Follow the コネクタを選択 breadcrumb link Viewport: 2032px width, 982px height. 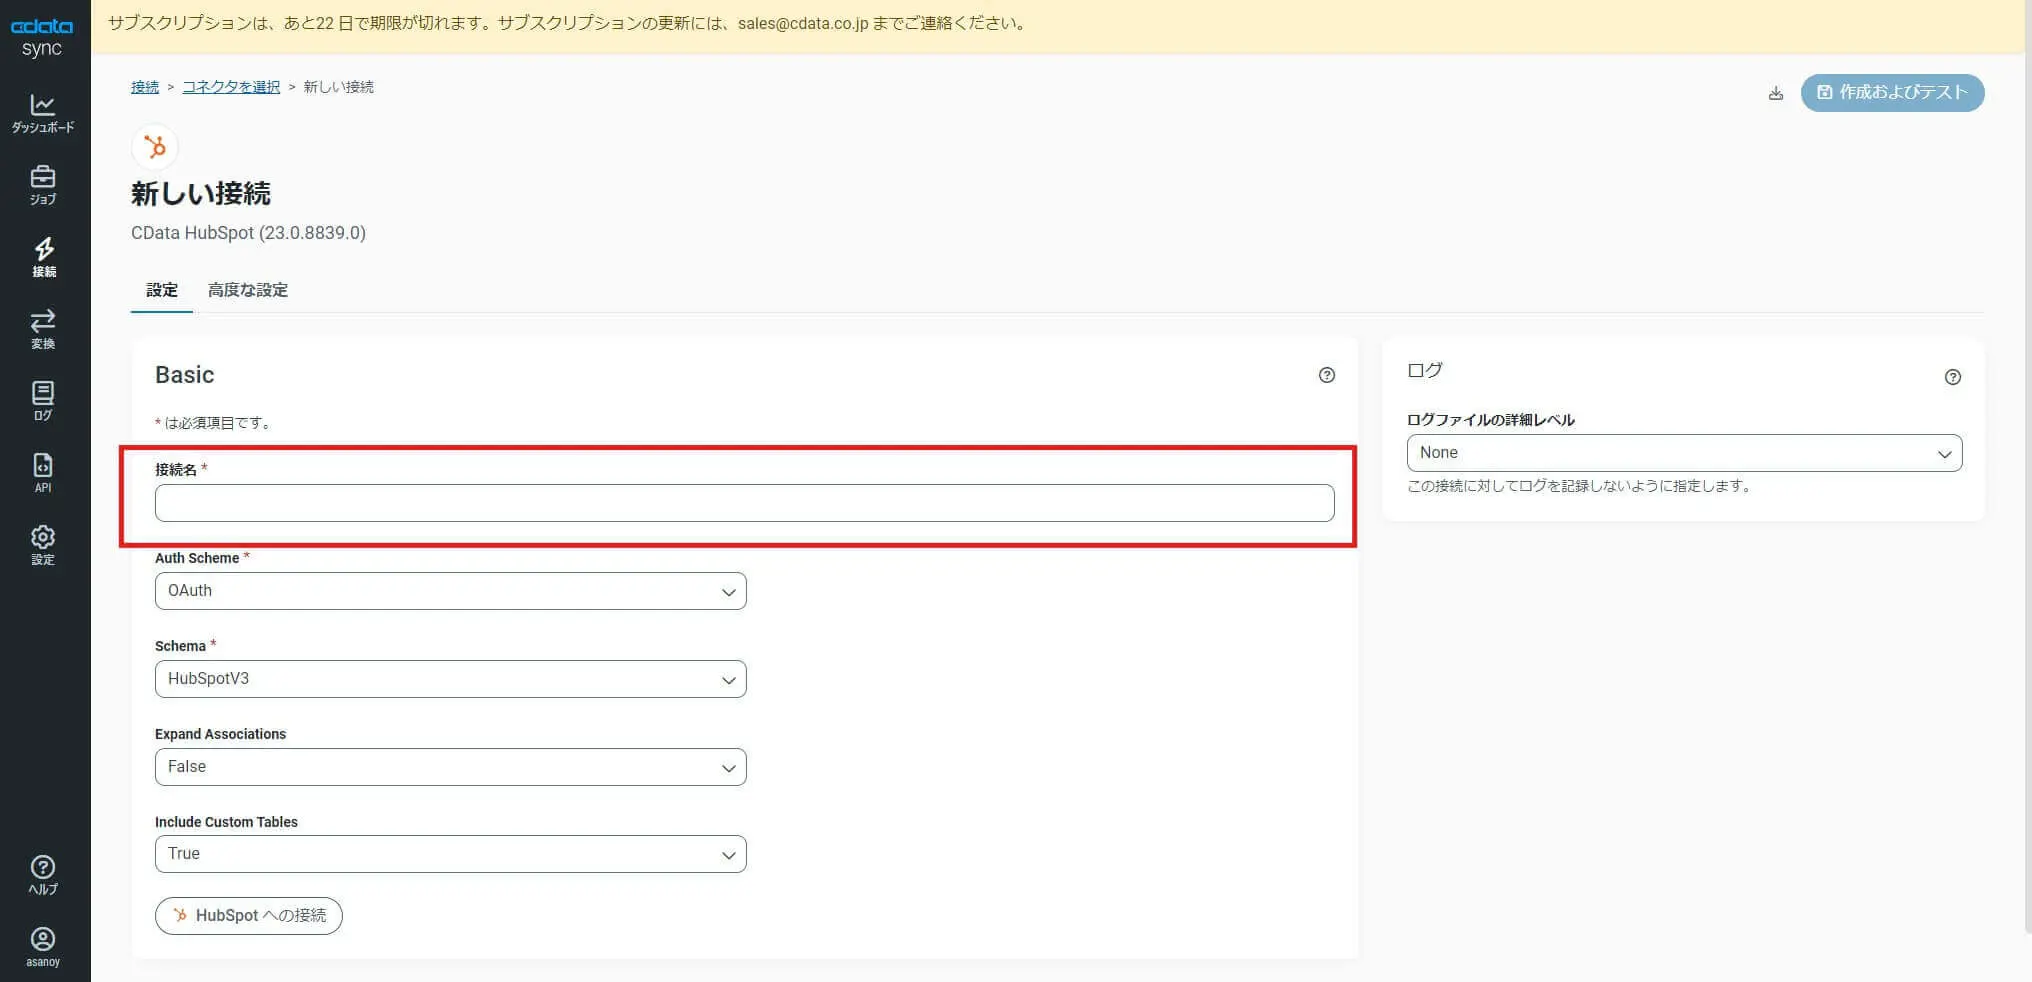[231, 87]
